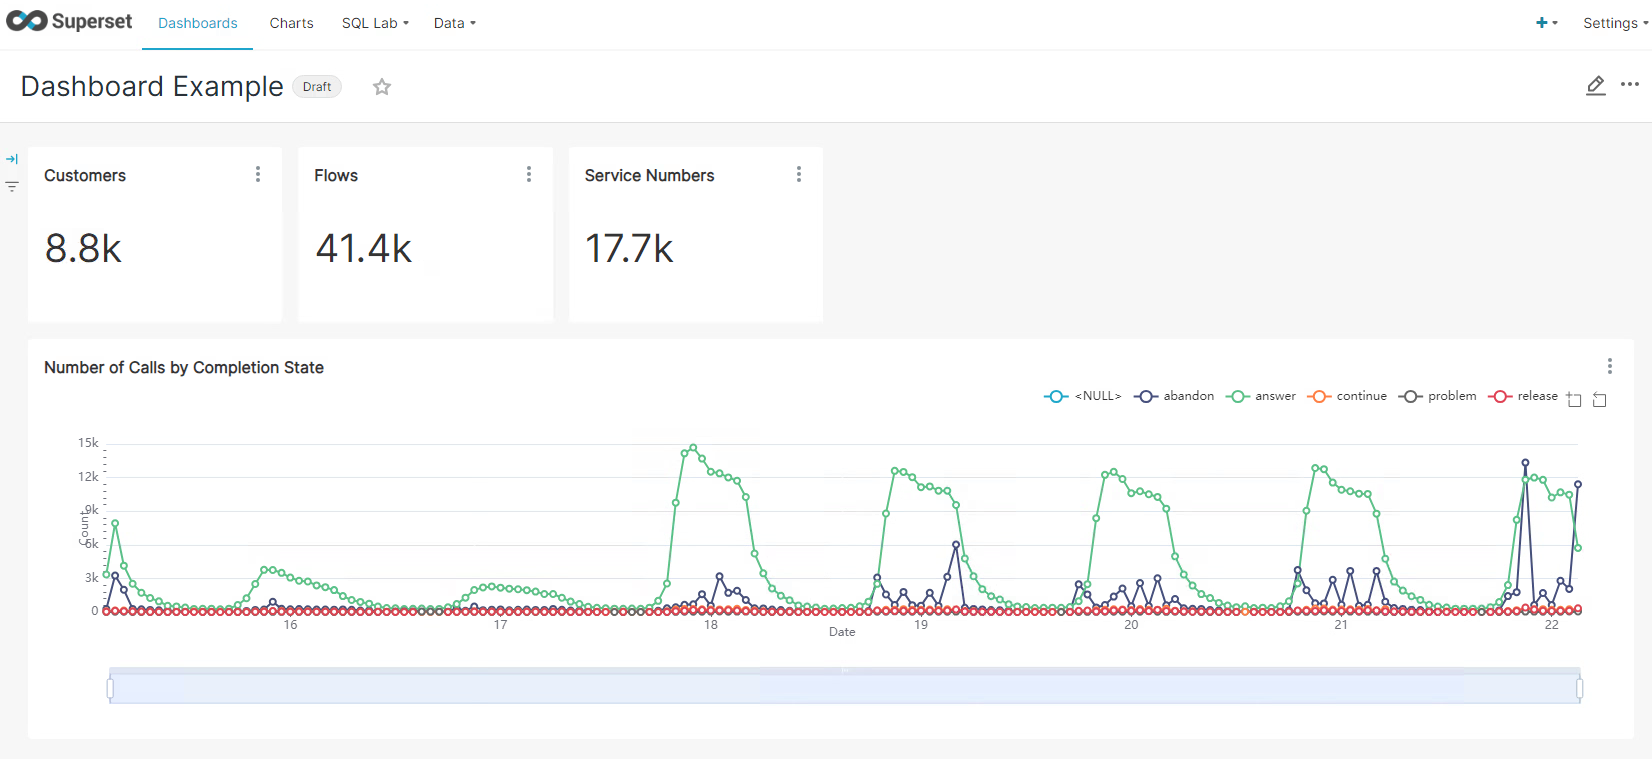Click the edit dashboard pencil icon
Image resolution: width=1652 pixels, height=759 pixels.
tap(1596, 86)
